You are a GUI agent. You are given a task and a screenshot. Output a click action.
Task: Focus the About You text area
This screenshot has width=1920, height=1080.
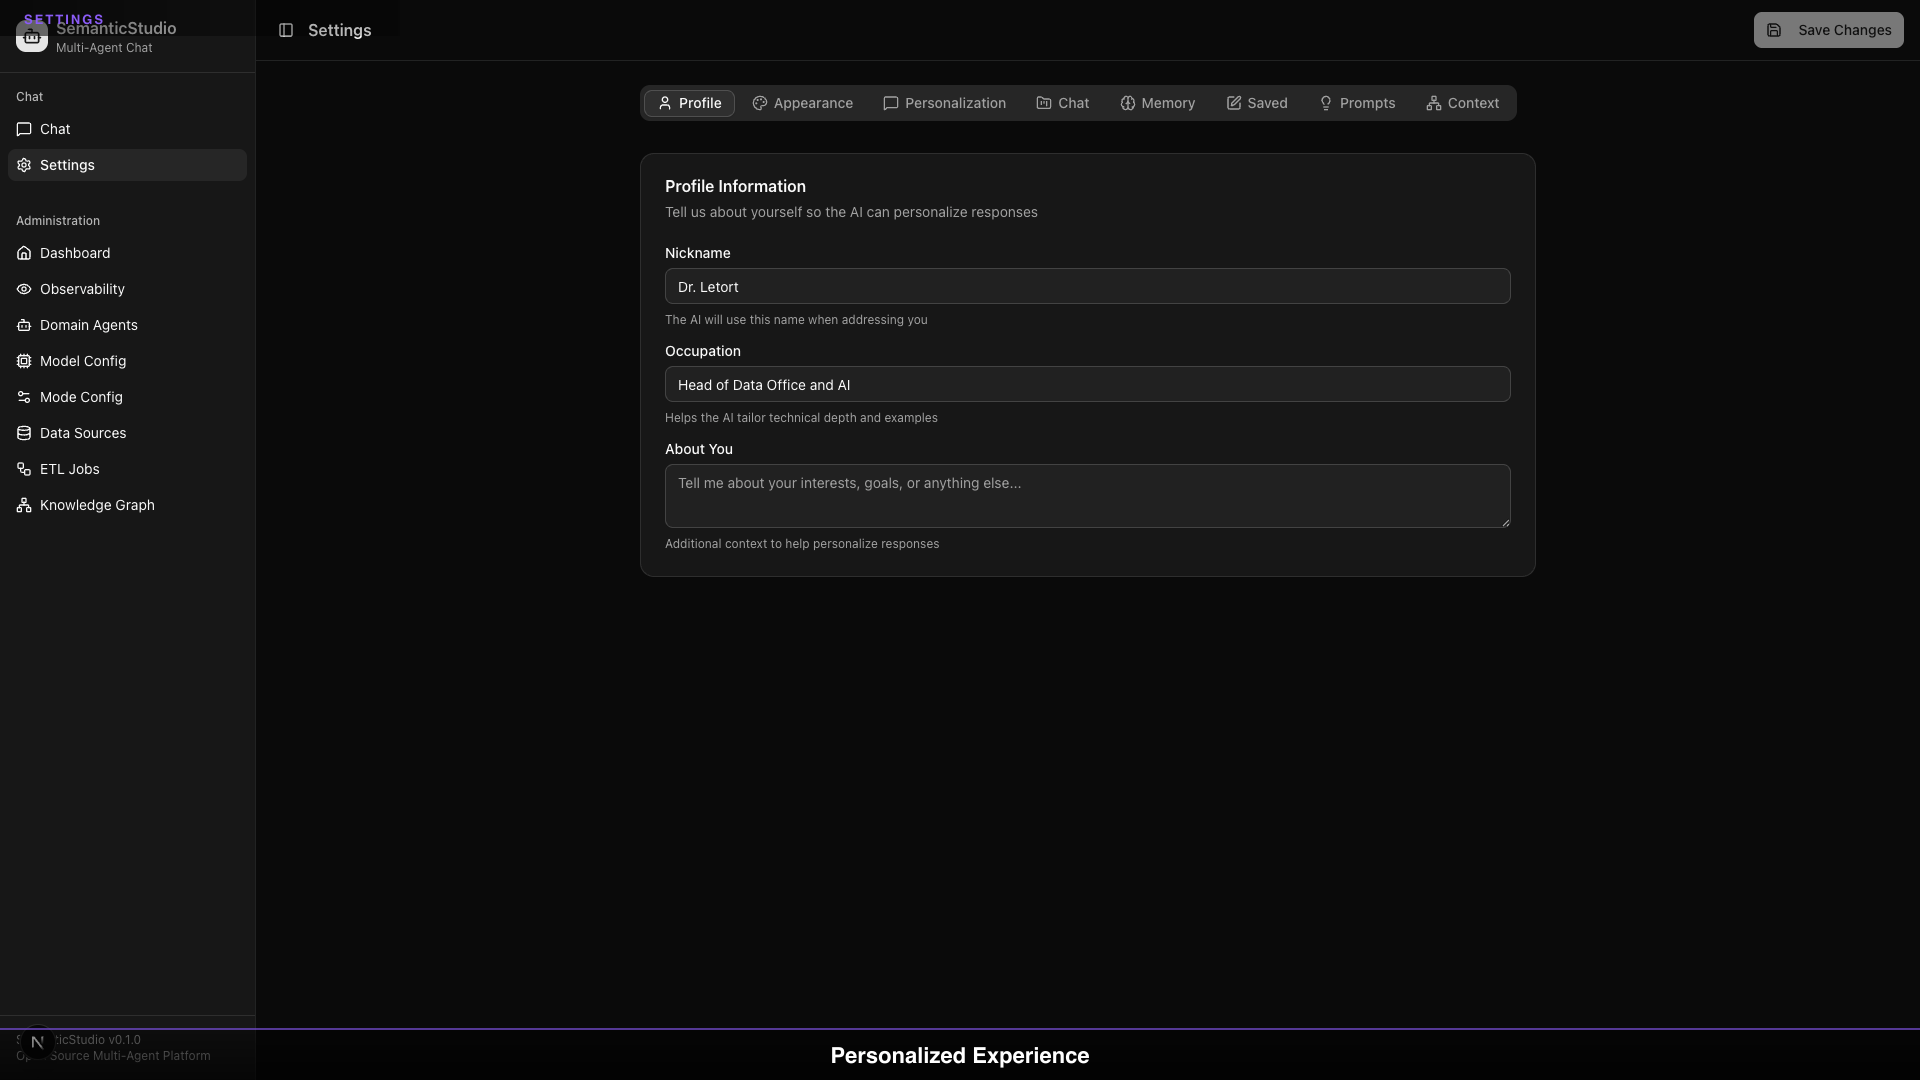[x=1087, y=496]
